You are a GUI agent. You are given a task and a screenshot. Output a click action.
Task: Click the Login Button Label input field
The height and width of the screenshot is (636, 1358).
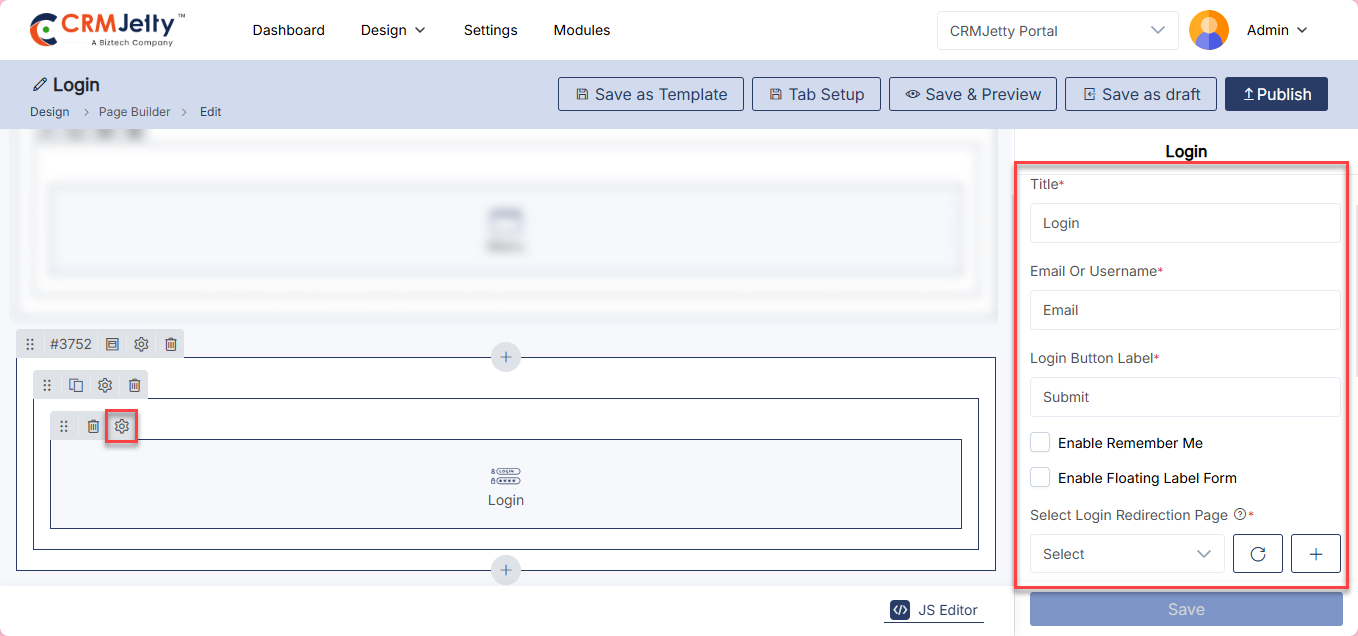point(1184,397)
